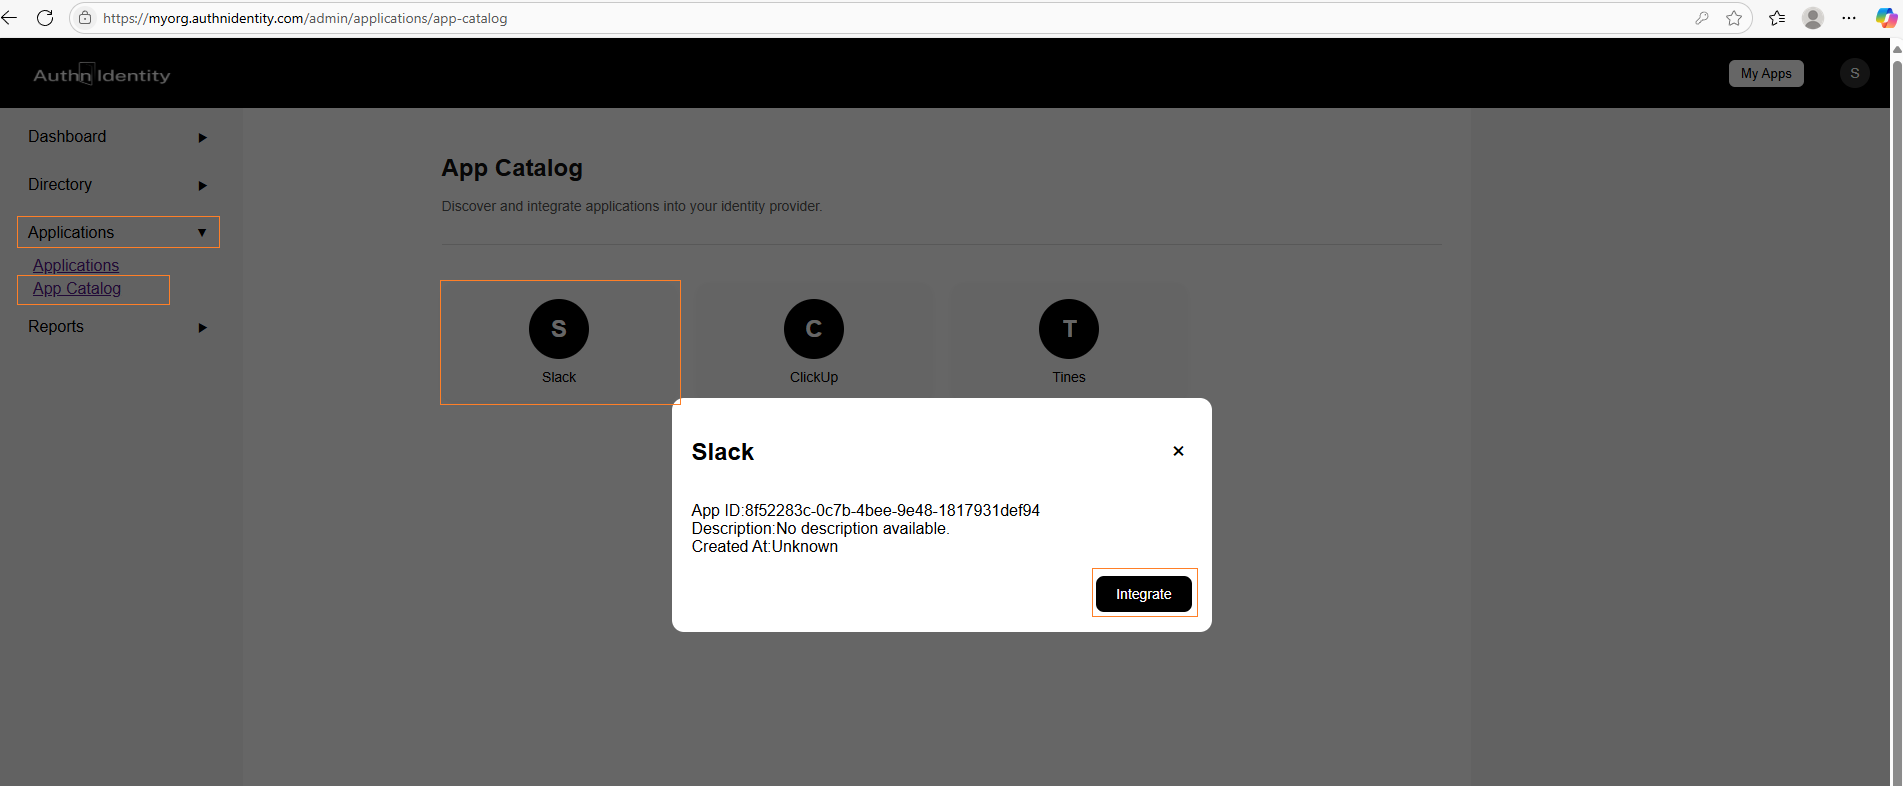This screenshot has height=786, width=1903.
Task: Click the 'Created At:Unknown' text
Action: (765, 546)
